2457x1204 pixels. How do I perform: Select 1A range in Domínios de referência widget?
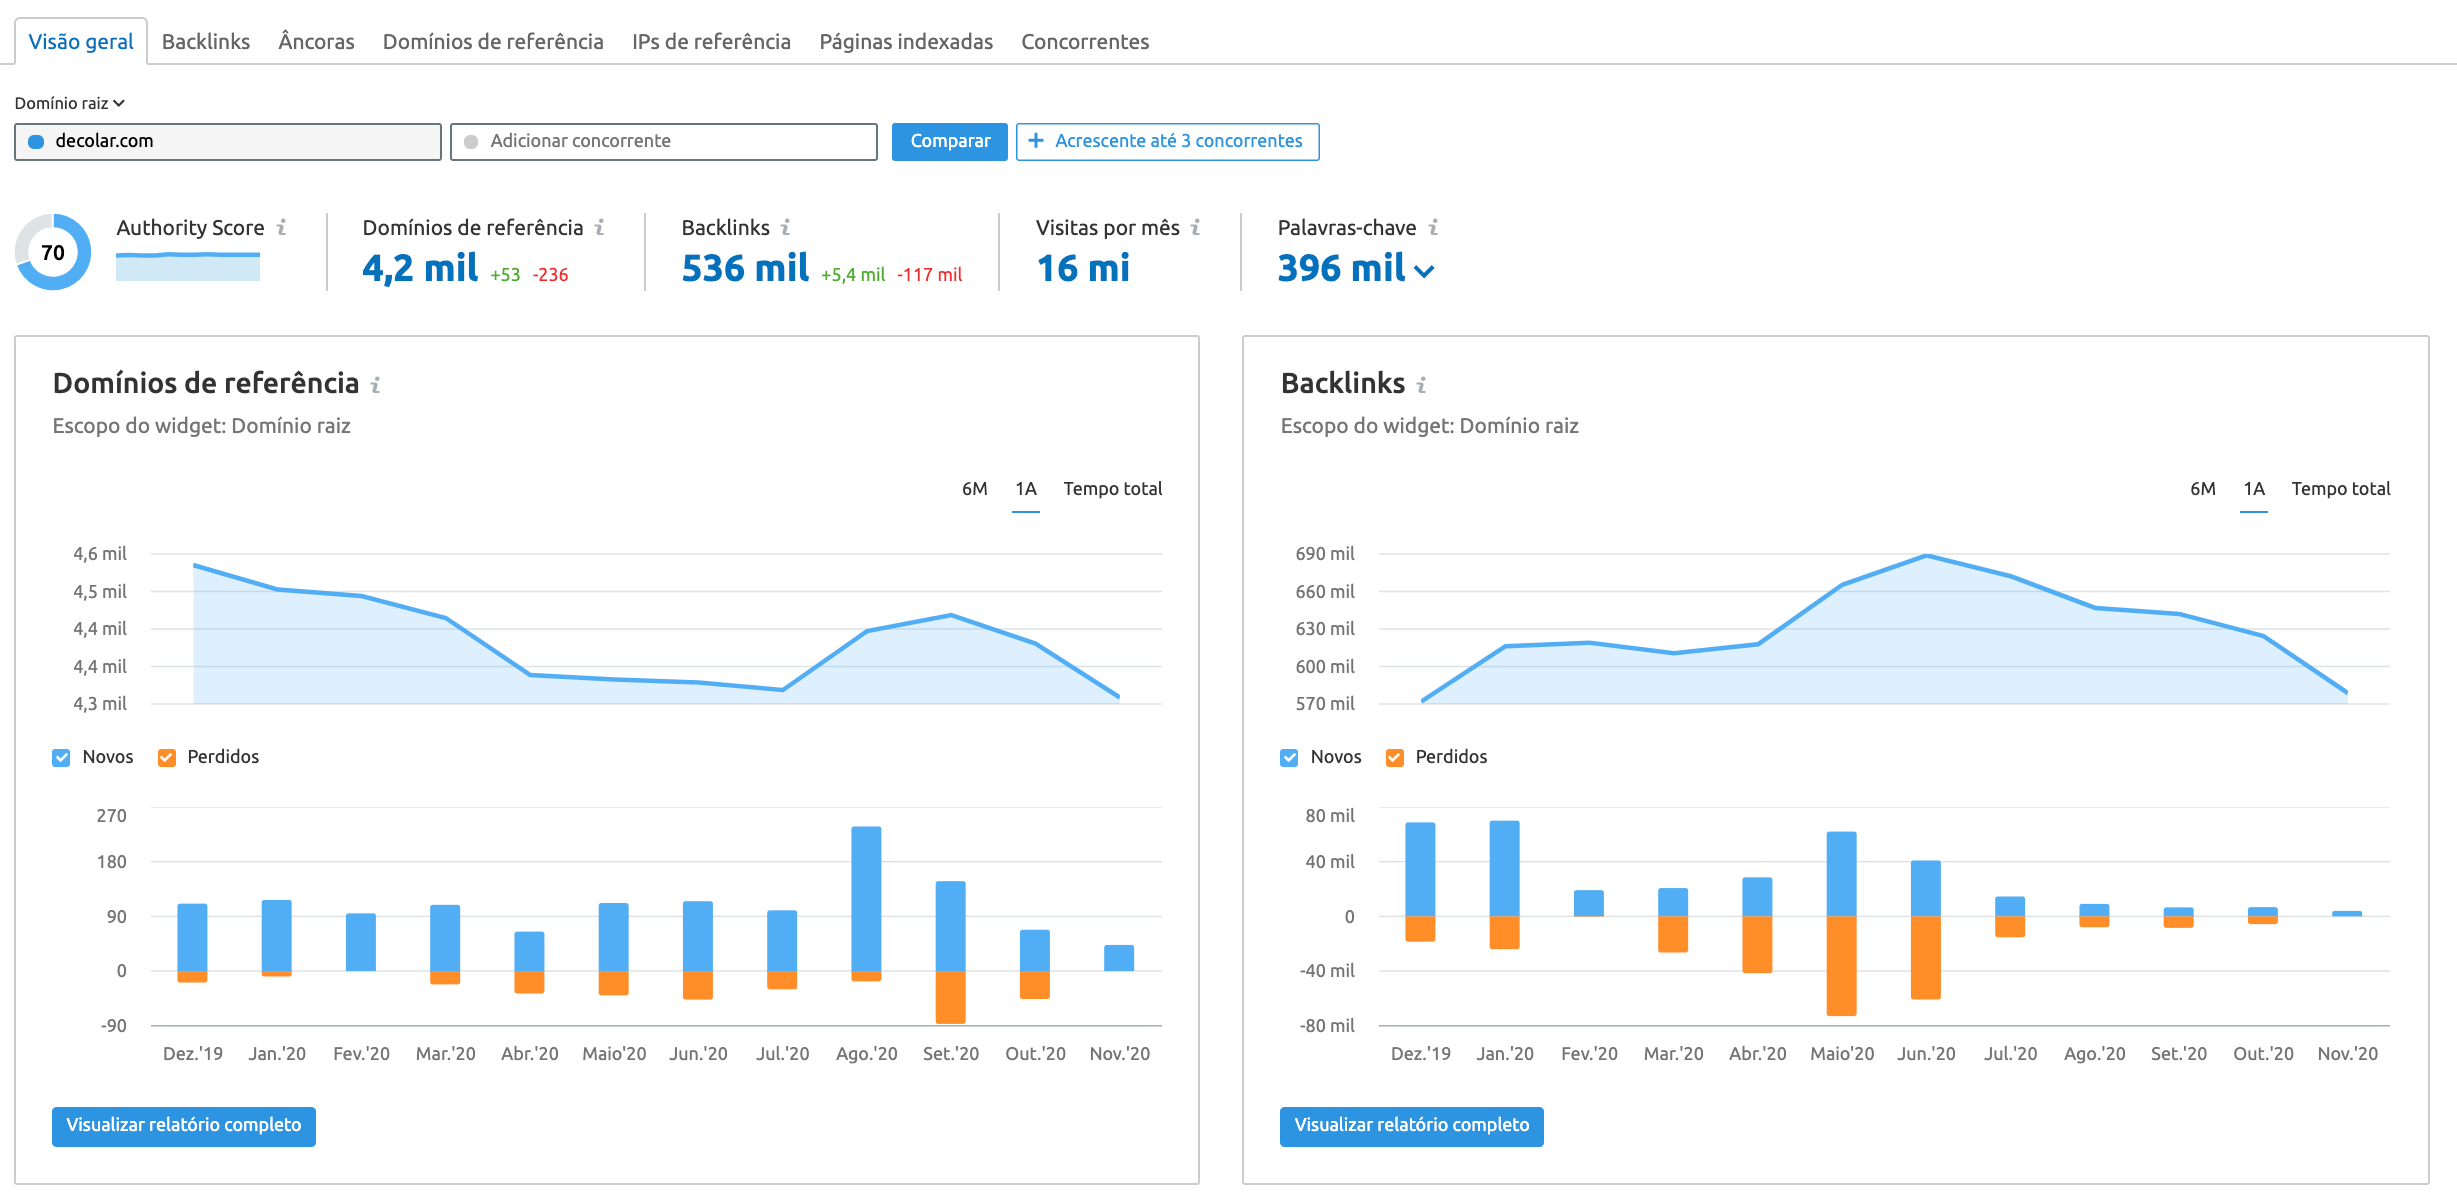[1026, 489]
